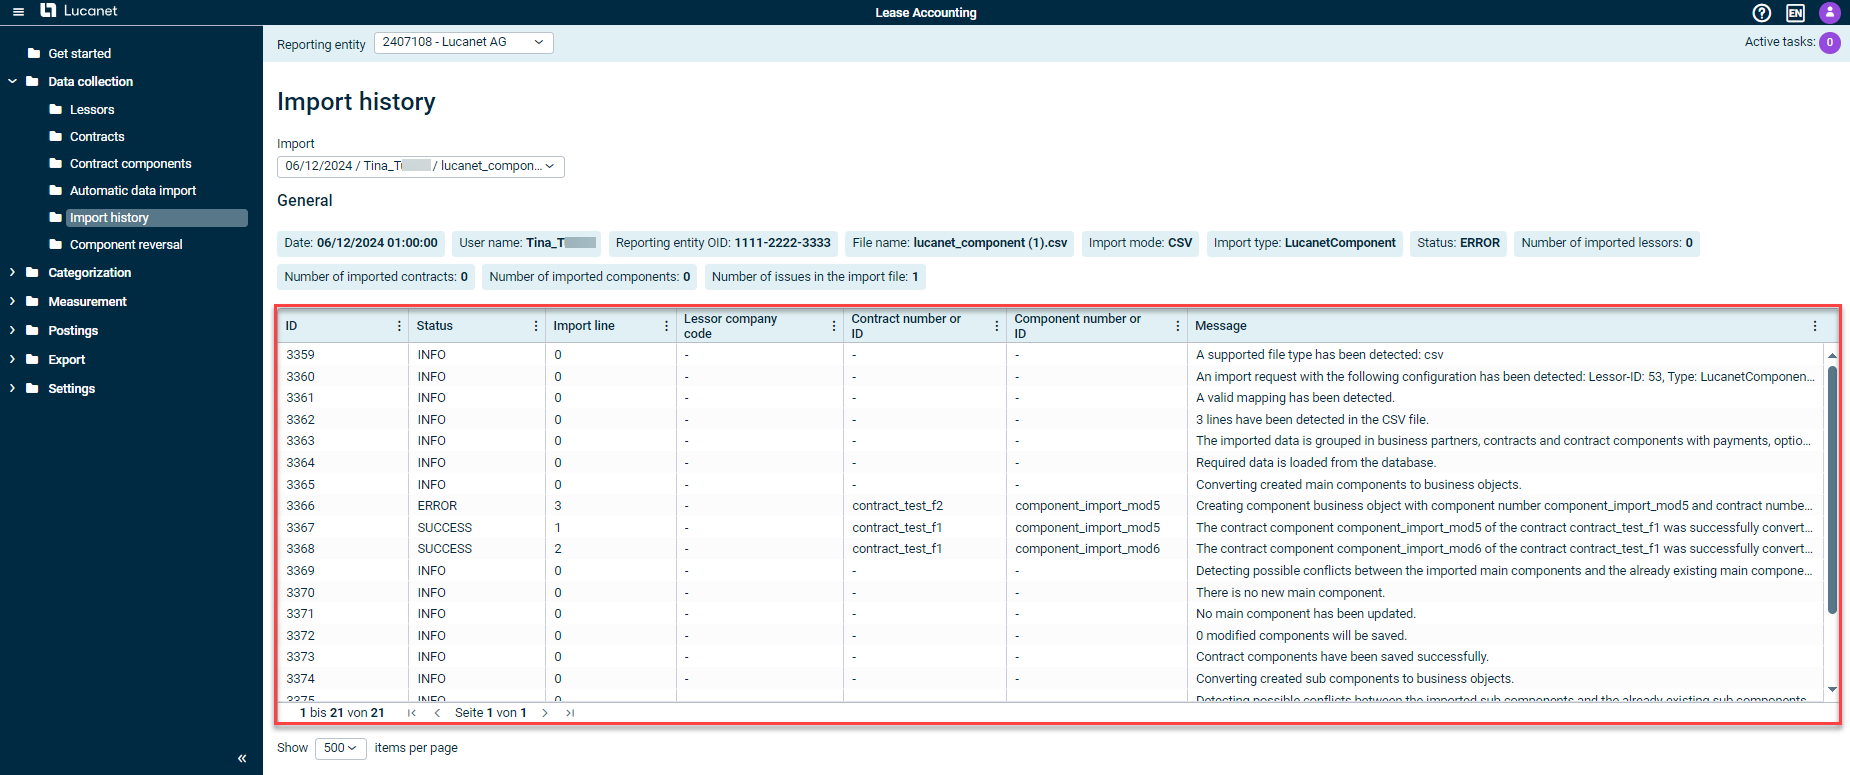Open Message column options menu
The width and height of the screenshot is (1850, 775).
[1815, 326]
